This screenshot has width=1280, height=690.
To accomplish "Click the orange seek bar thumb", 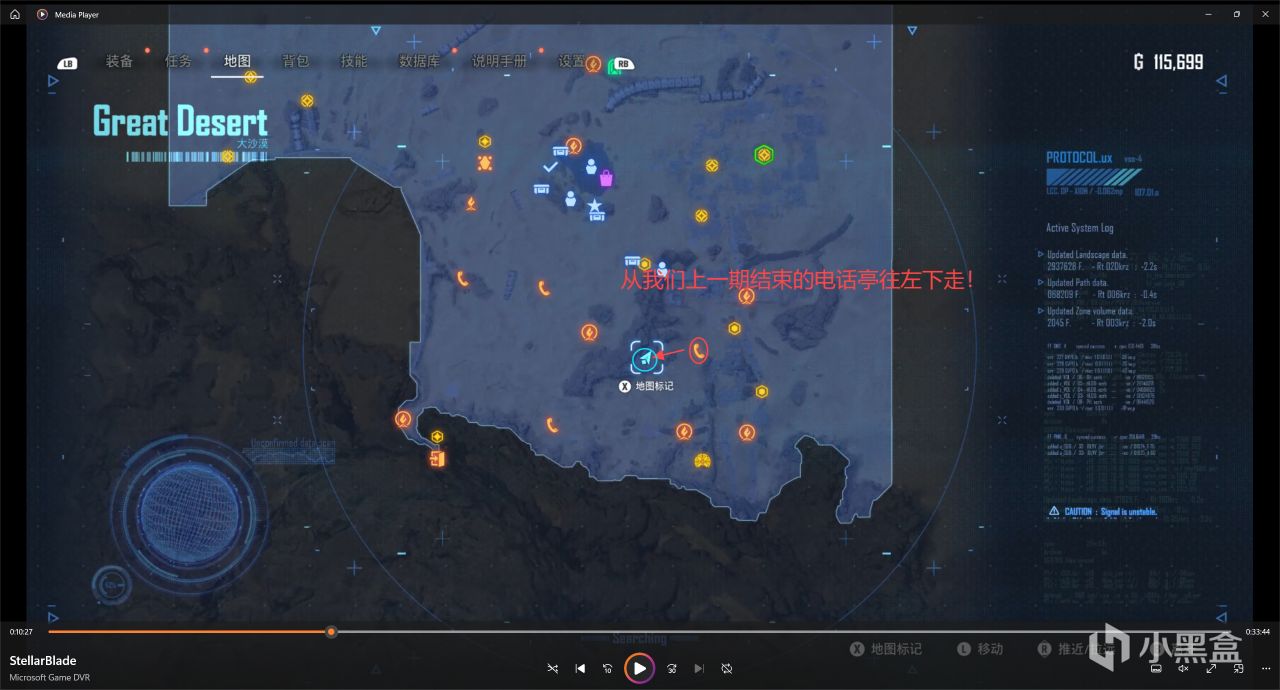I will pyautogui.click(x=331, y=631).
